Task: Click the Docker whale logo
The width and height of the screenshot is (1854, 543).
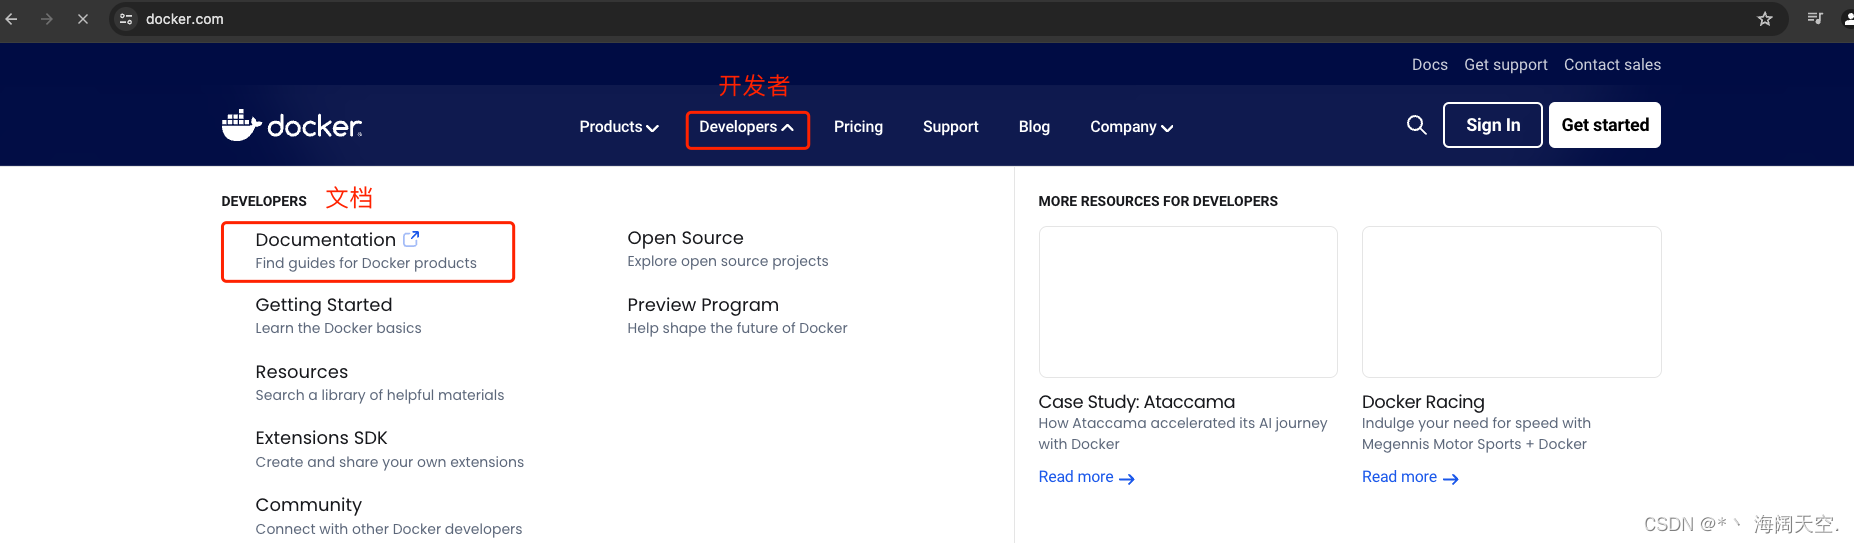Action: [x=292, y=125]
